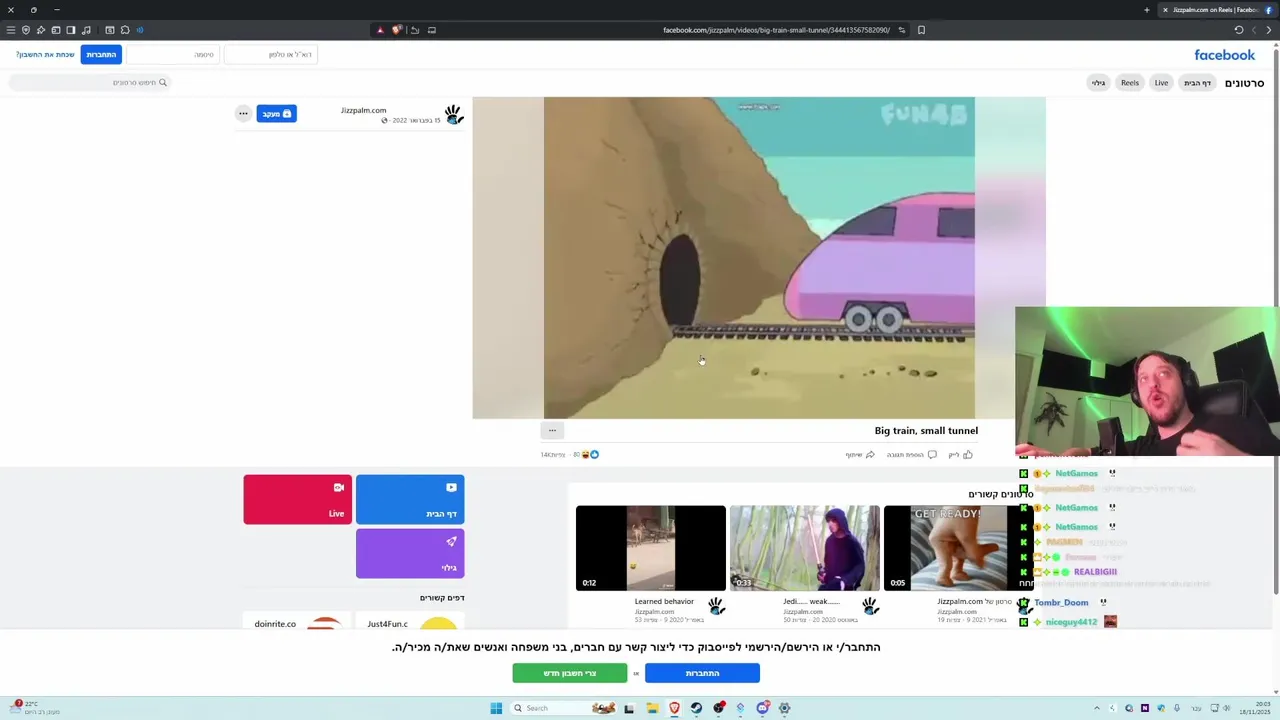The height and width of the screenshot is (720, 1280).
Task: Open the three-dots menu near follow button
Action: tap(243, 114)
